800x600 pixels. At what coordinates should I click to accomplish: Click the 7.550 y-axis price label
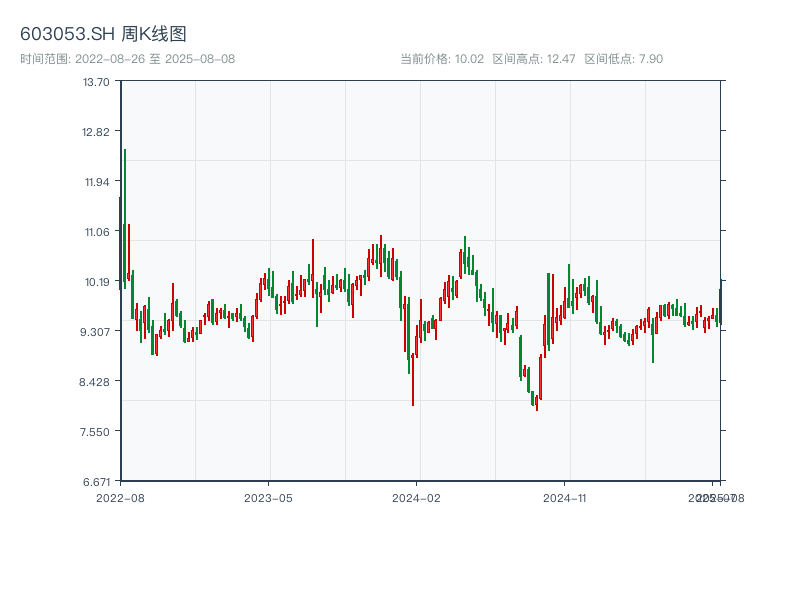point(96,432)
